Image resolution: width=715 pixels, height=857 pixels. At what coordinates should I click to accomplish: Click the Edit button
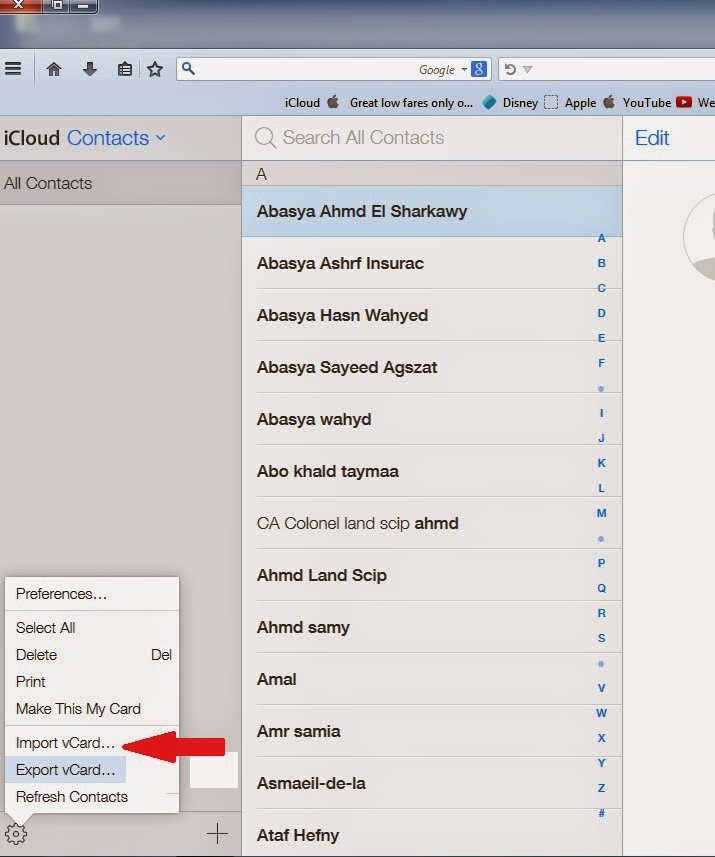tap(652, 138)
